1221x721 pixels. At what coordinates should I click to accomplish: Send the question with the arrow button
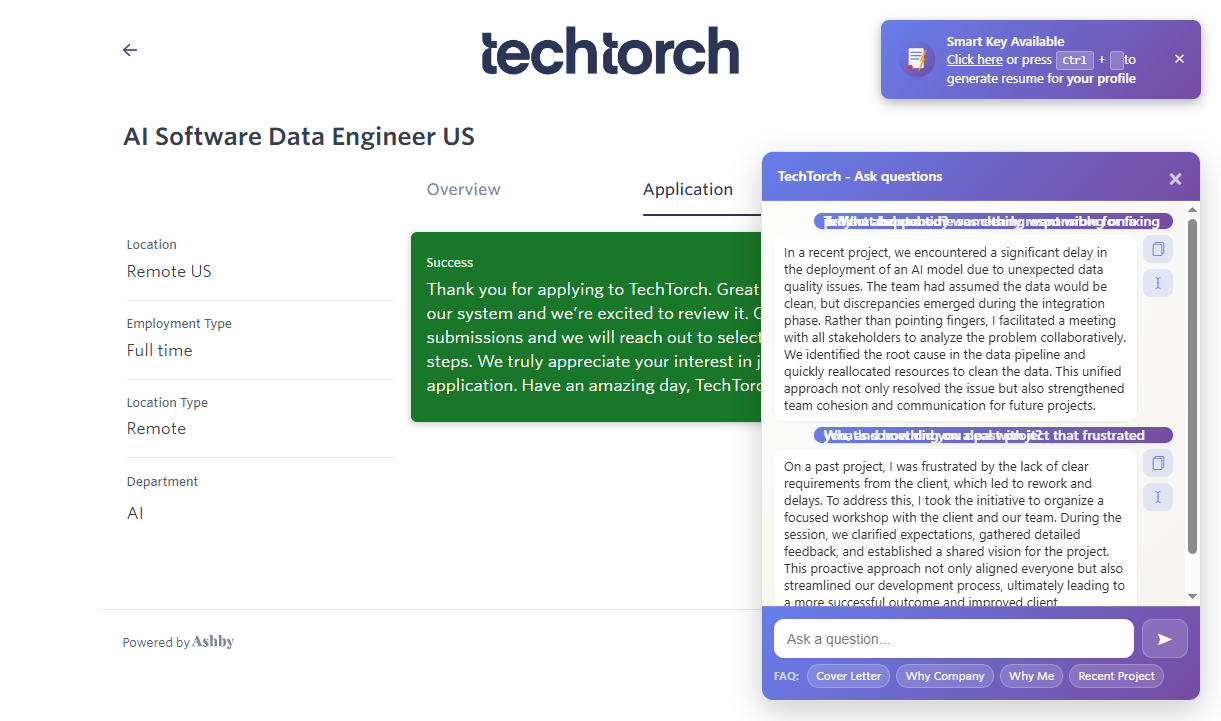1164,639
